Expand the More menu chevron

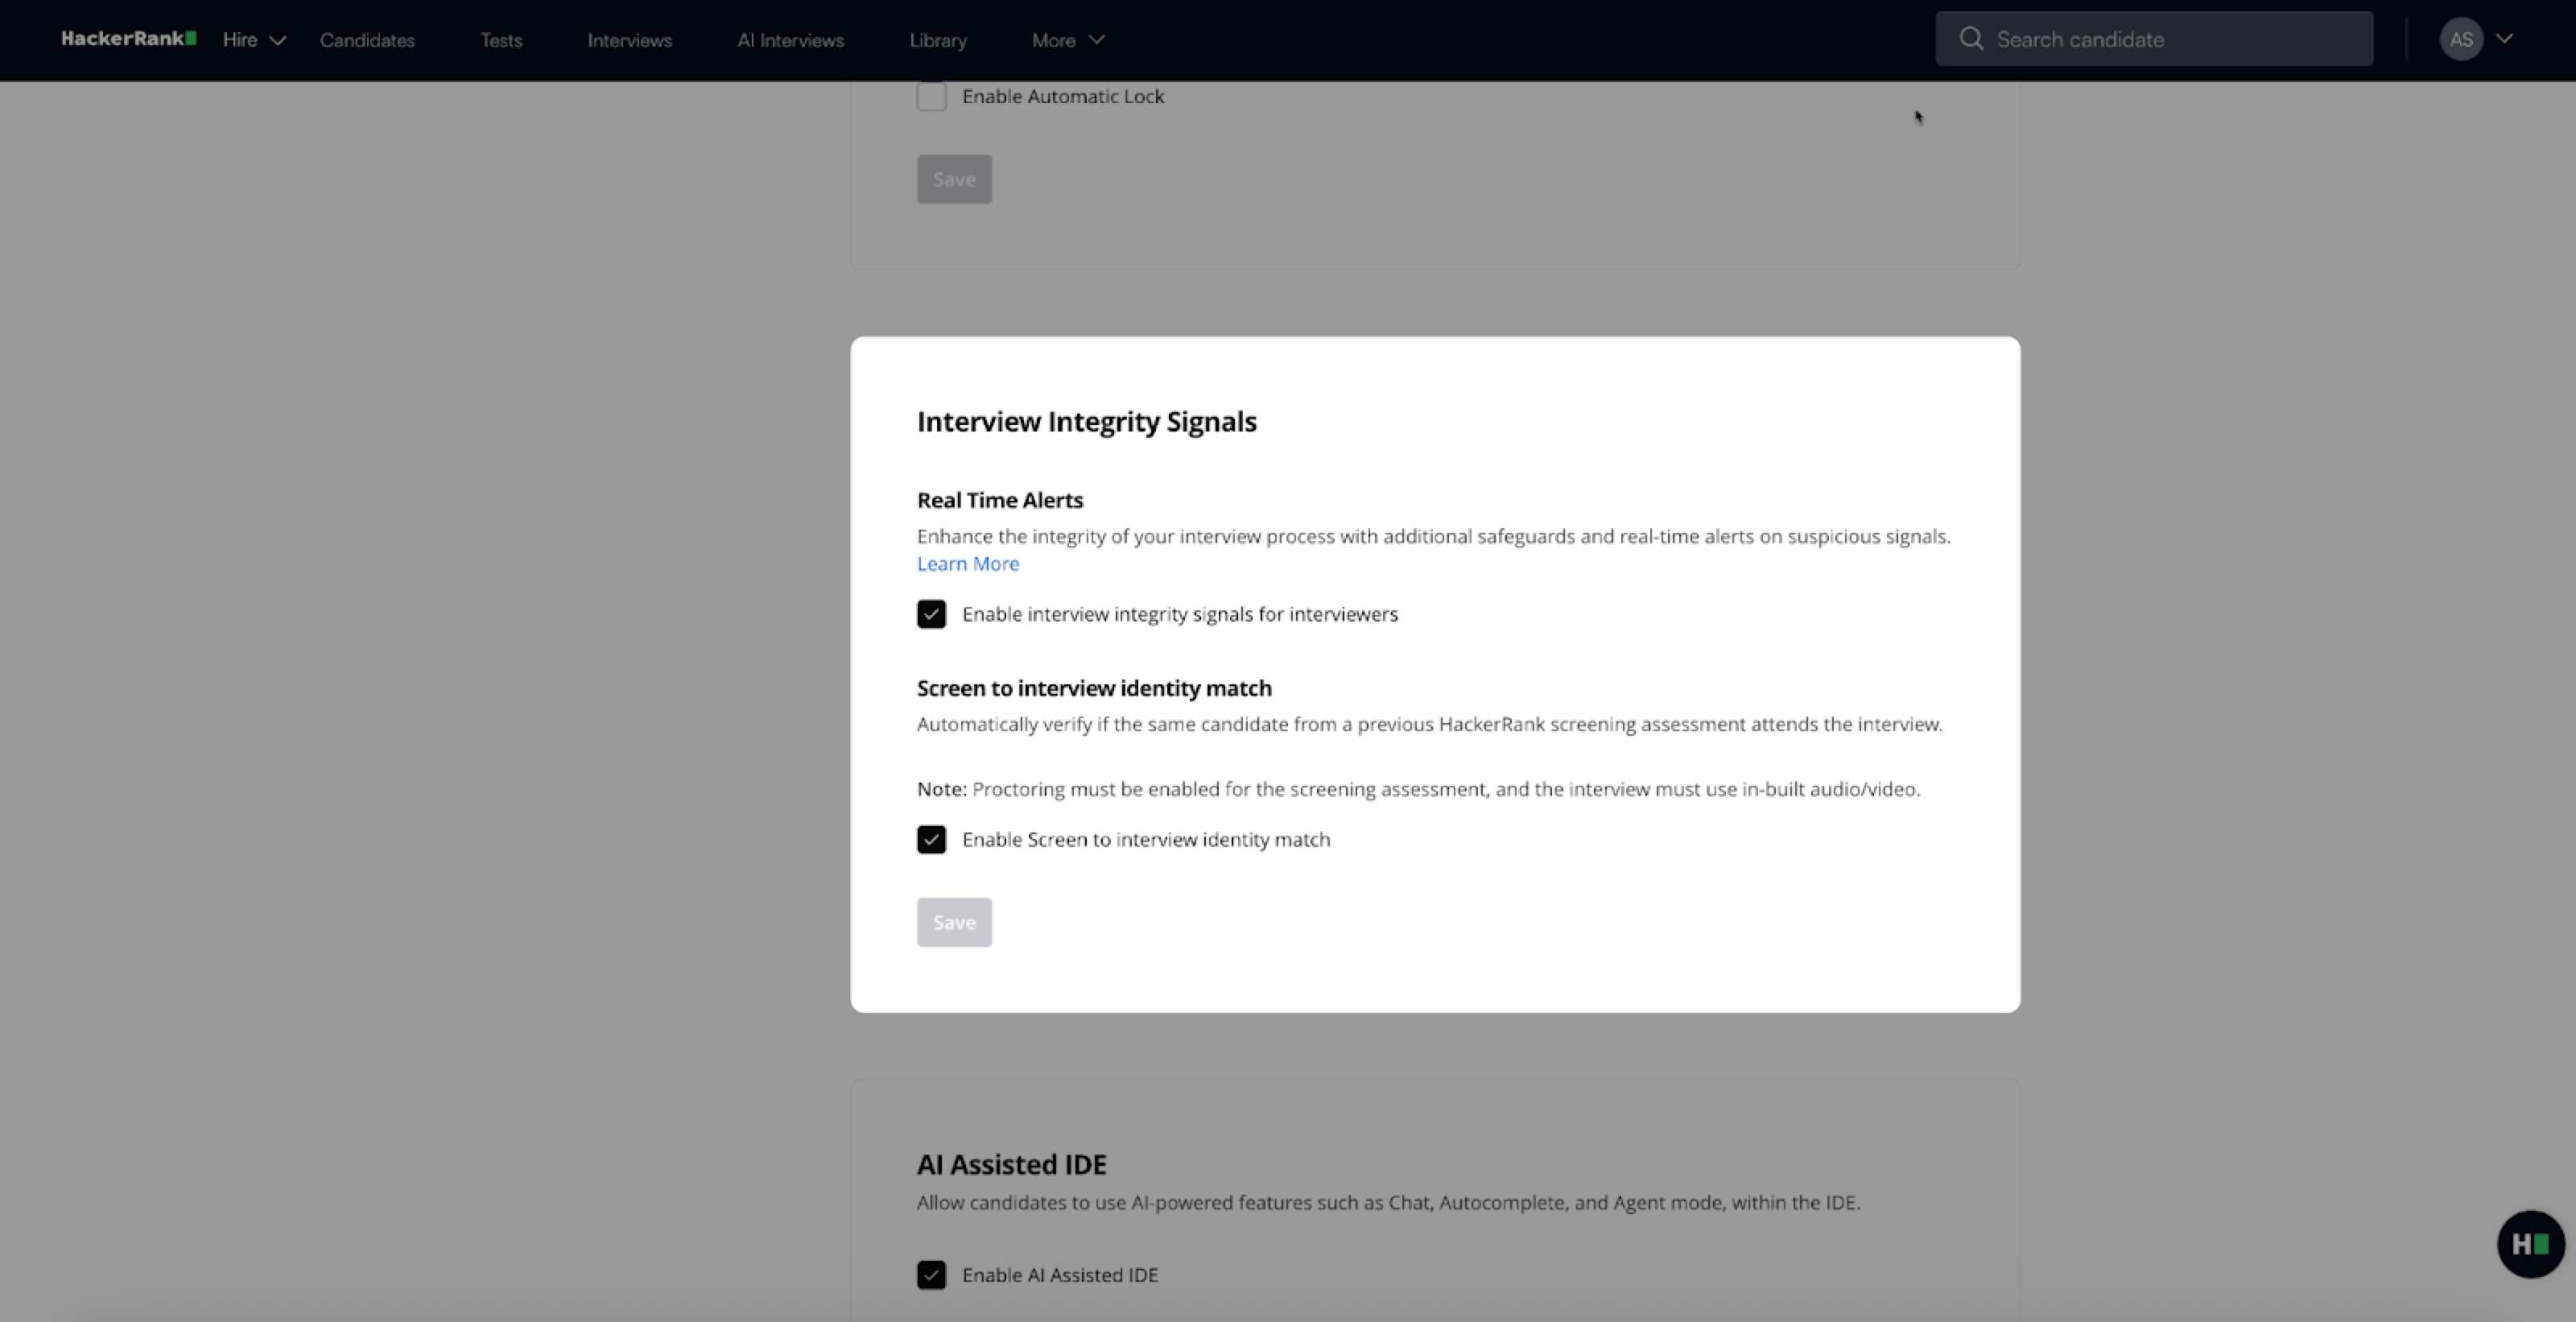pos(1097,40)
